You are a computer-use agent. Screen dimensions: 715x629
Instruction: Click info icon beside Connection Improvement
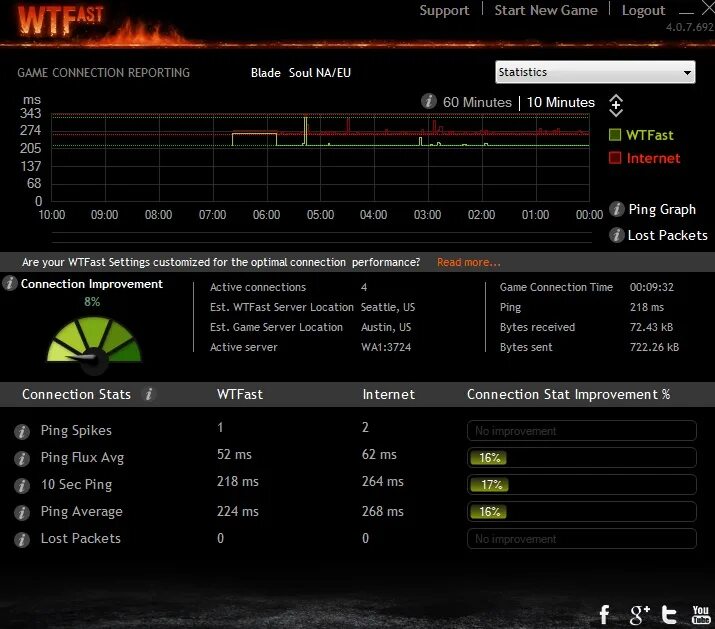10,283
